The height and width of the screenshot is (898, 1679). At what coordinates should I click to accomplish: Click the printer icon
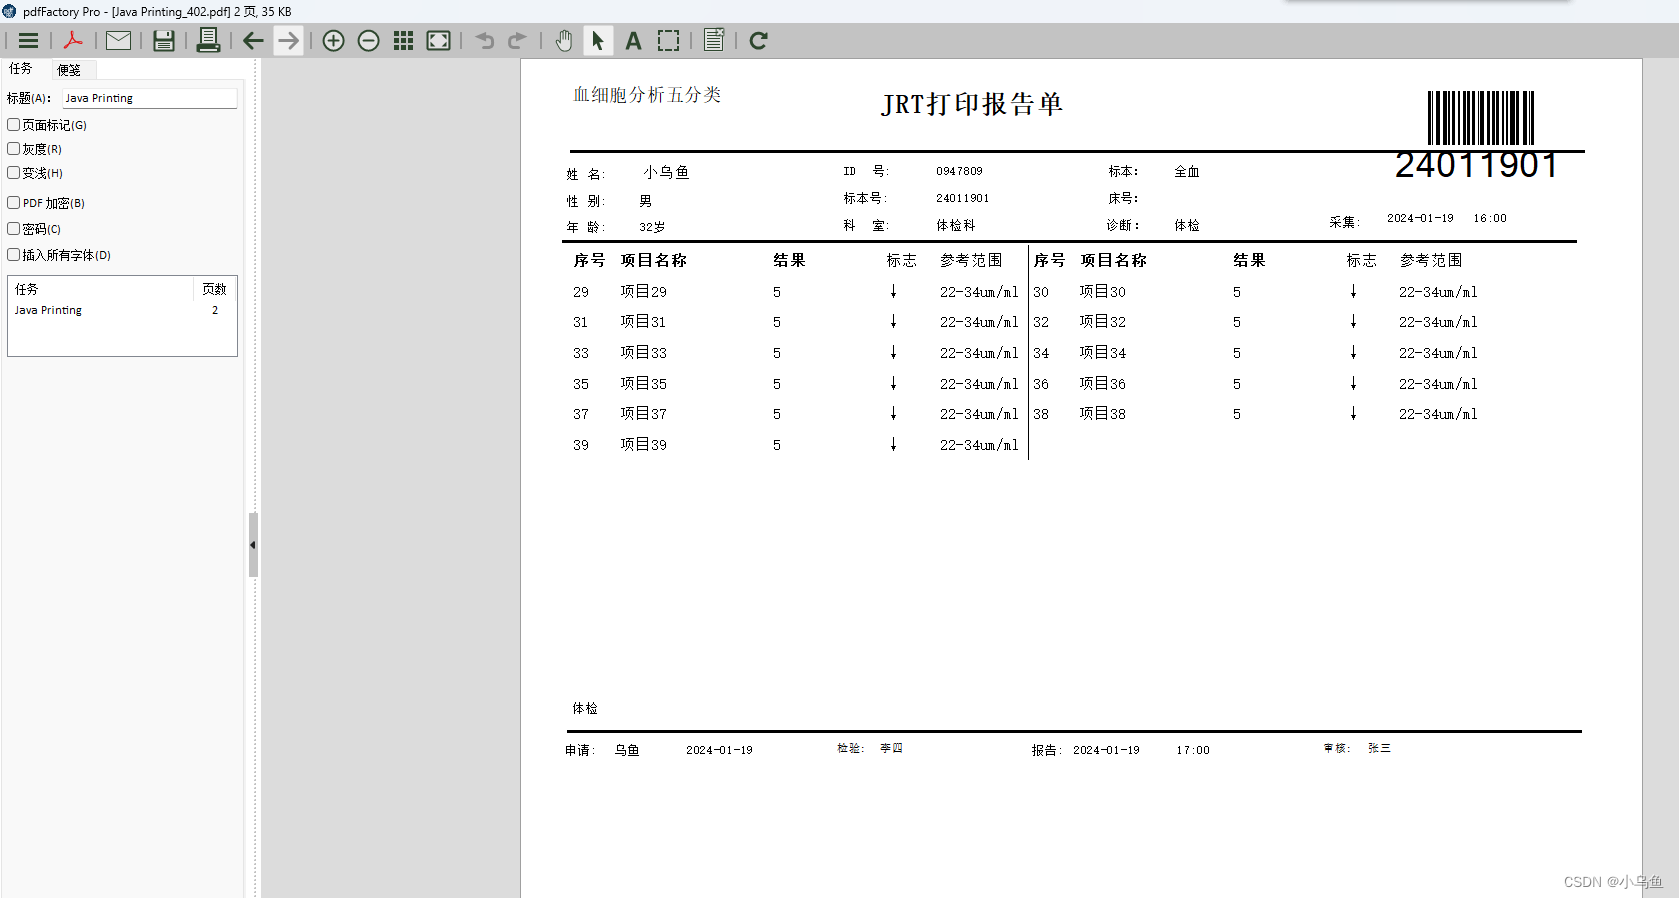(208, 41)
